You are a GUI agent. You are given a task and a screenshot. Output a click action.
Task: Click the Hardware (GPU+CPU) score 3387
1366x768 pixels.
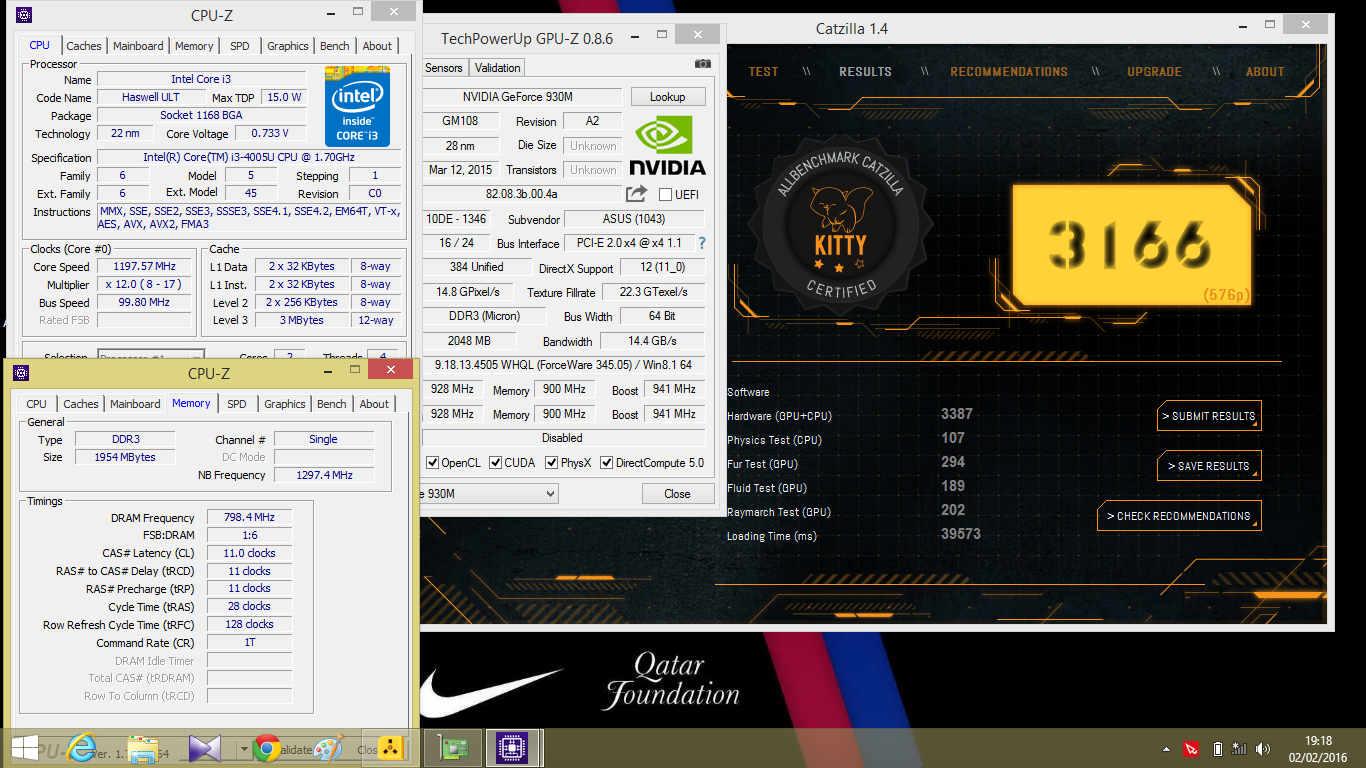(x=957, y=414)
